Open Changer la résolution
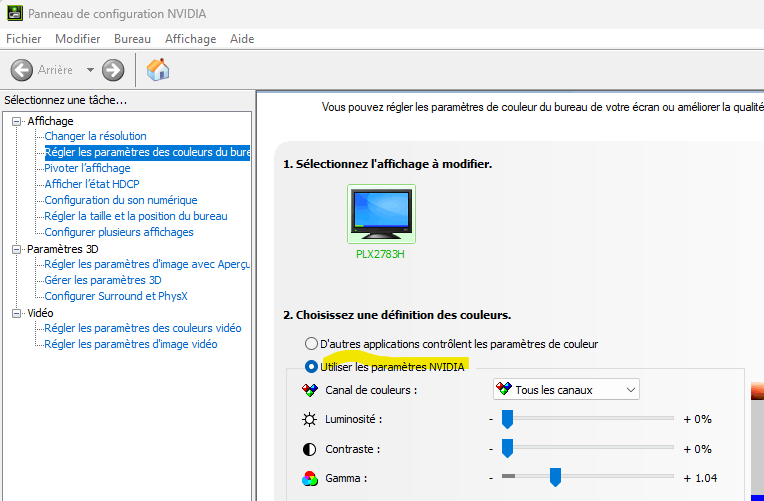 point(96,136)
